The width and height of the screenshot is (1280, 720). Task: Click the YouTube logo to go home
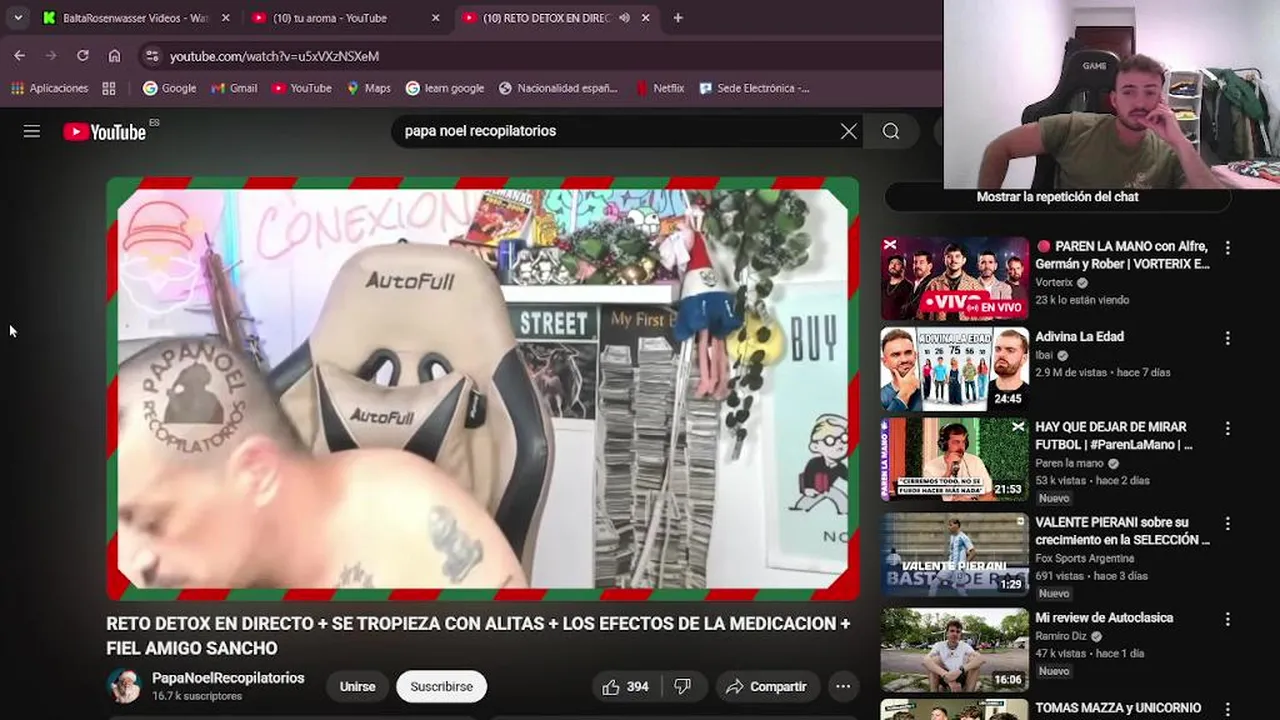[x=105, y=131]
